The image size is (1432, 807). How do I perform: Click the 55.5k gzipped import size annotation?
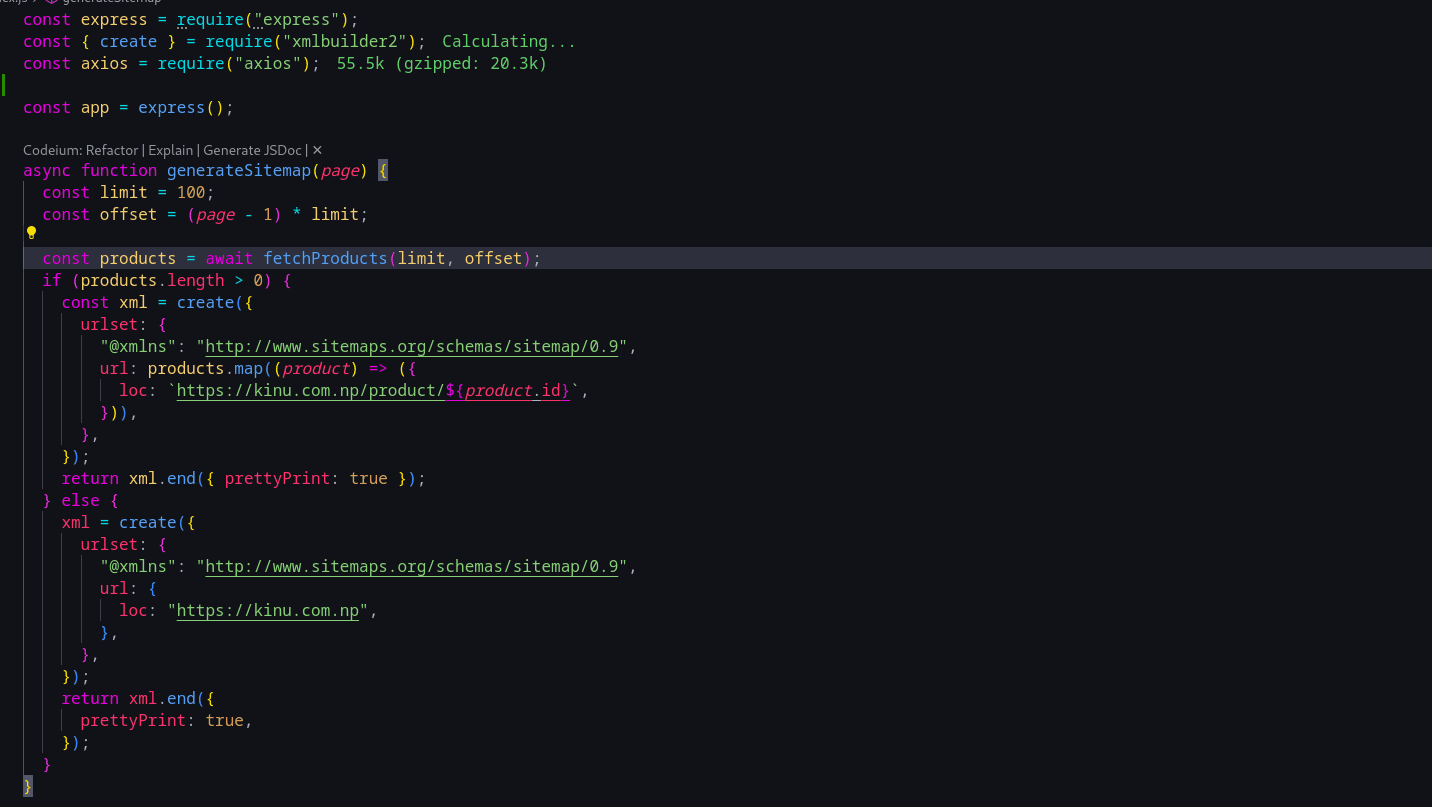[440, 63]
